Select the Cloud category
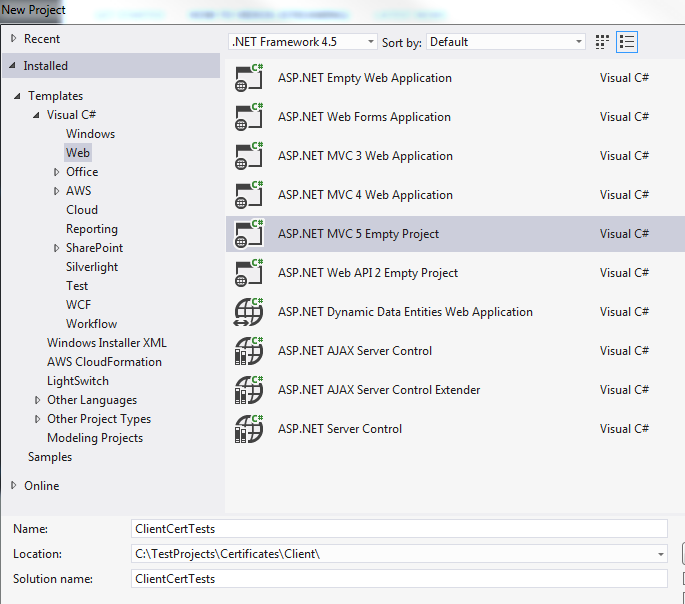685x604 pixels. [82, 210]
